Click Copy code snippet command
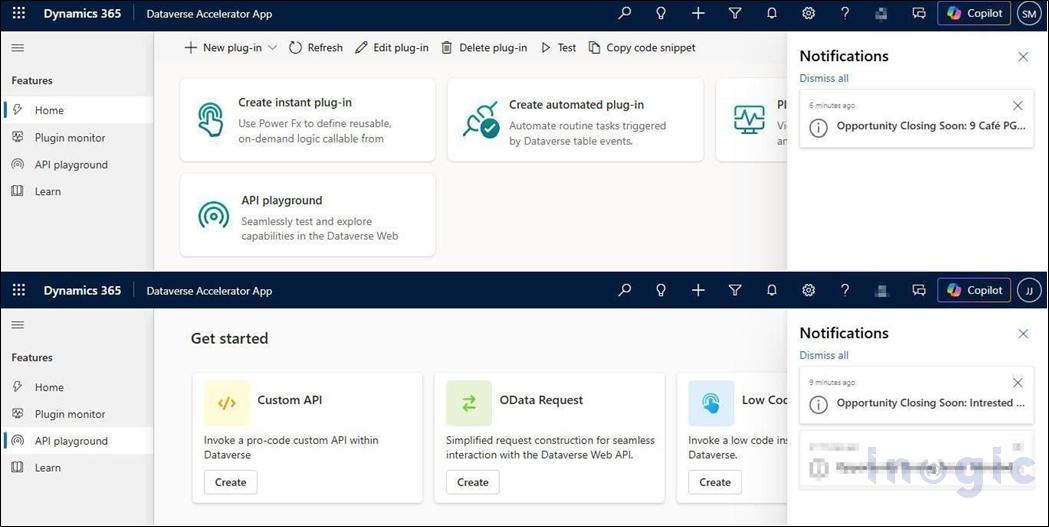The width and height of the screenshot is (1049, 527). click(642, 48)
